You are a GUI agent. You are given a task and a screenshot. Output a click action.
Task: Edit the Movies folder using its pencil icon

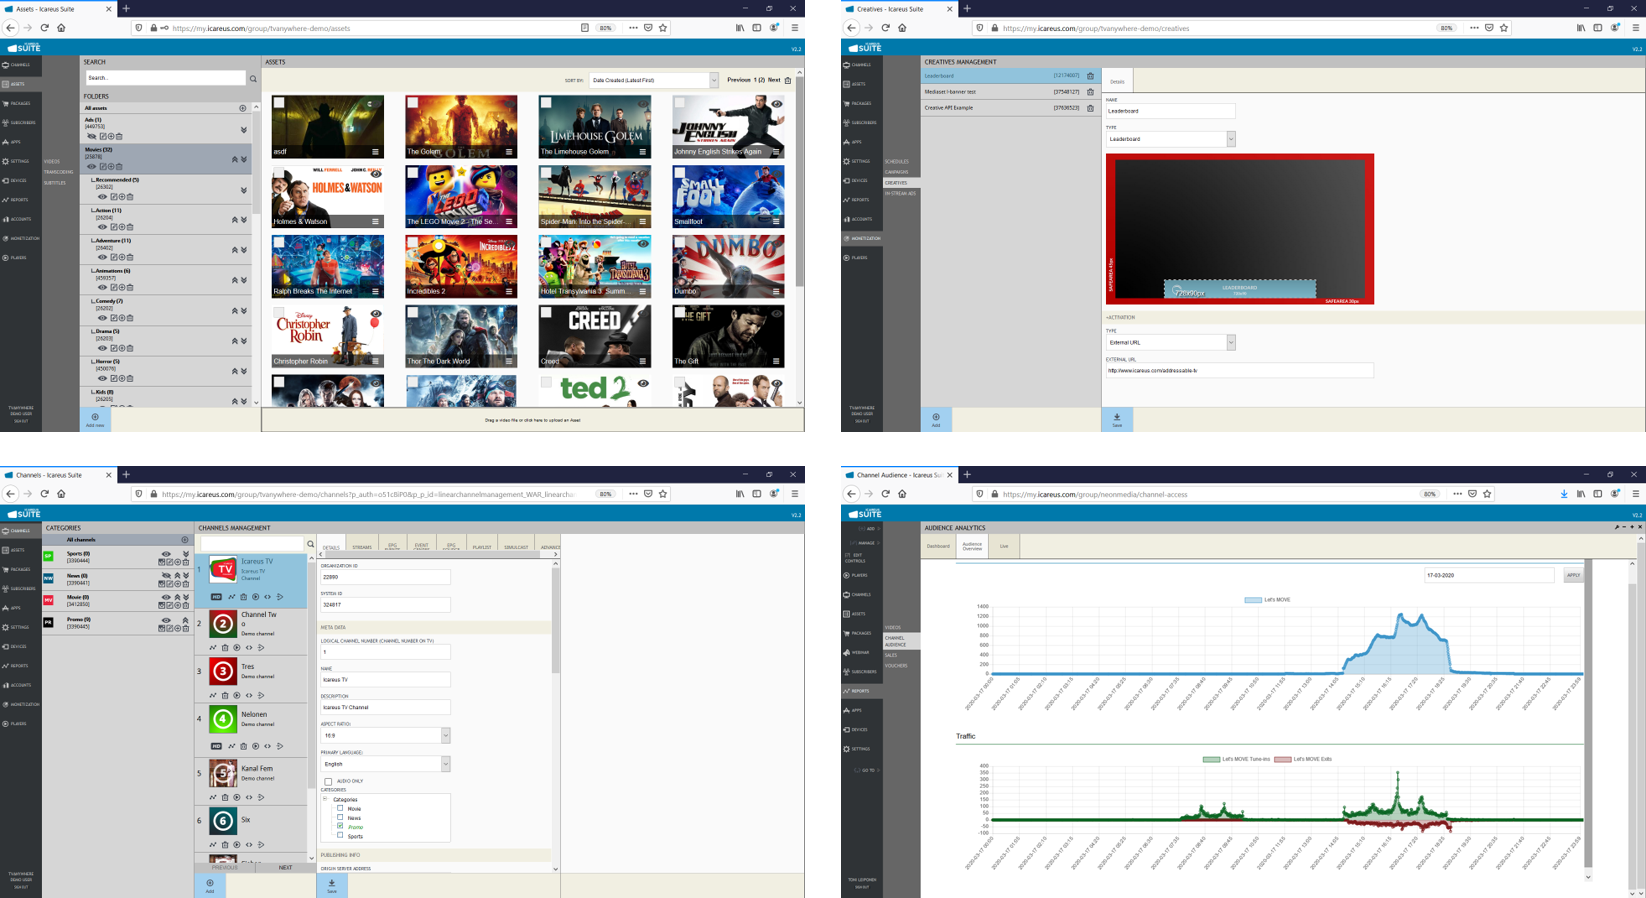point(105,167)
